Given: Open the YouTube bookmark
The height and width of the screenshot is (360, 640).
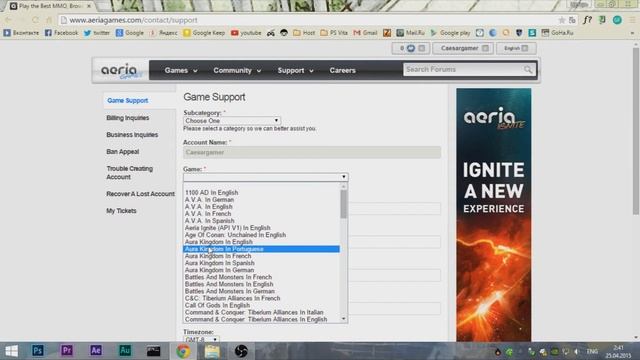Looking at the screenshot, I should click(x=246, y=33).
